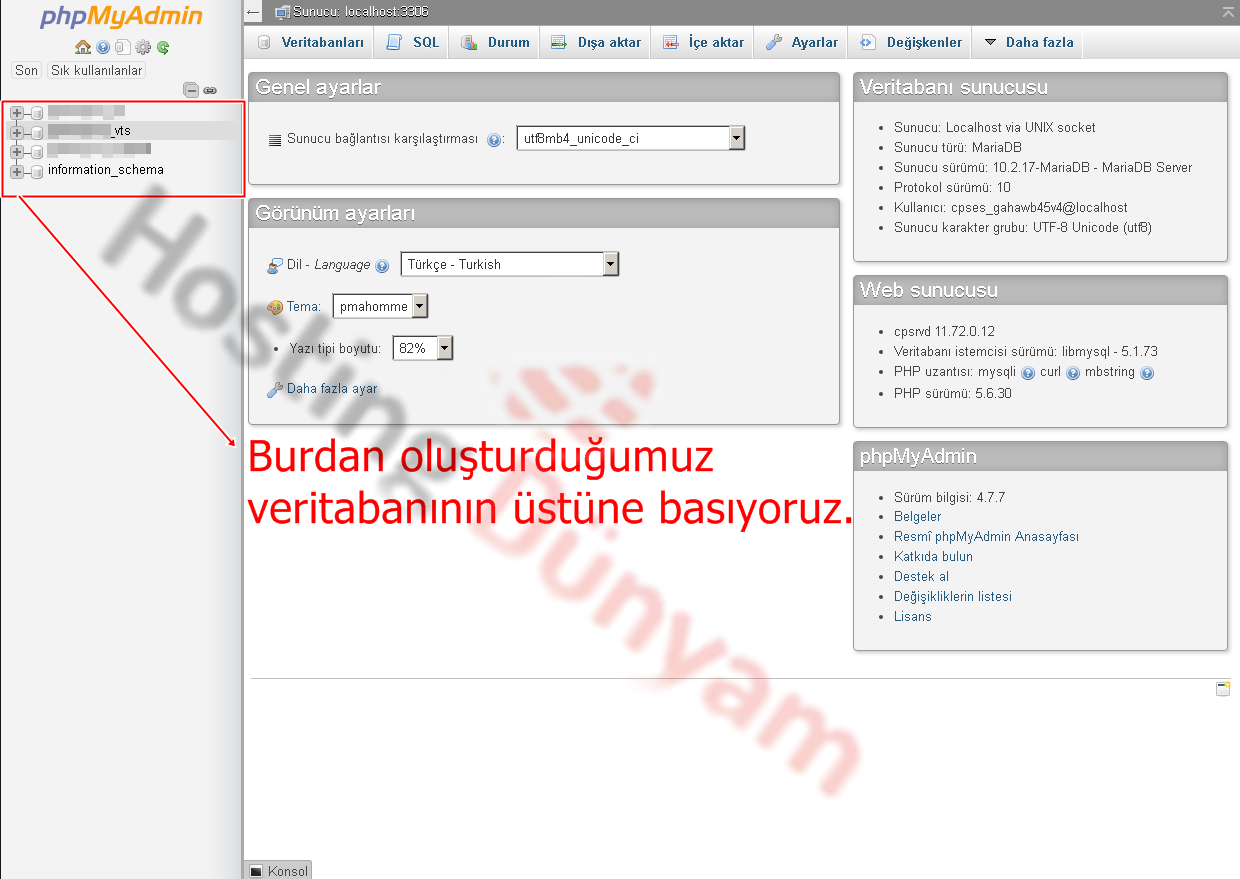1240x879 pixels.
Task: Open the Tema pmahomme dropdown
Action: (380, 306)
